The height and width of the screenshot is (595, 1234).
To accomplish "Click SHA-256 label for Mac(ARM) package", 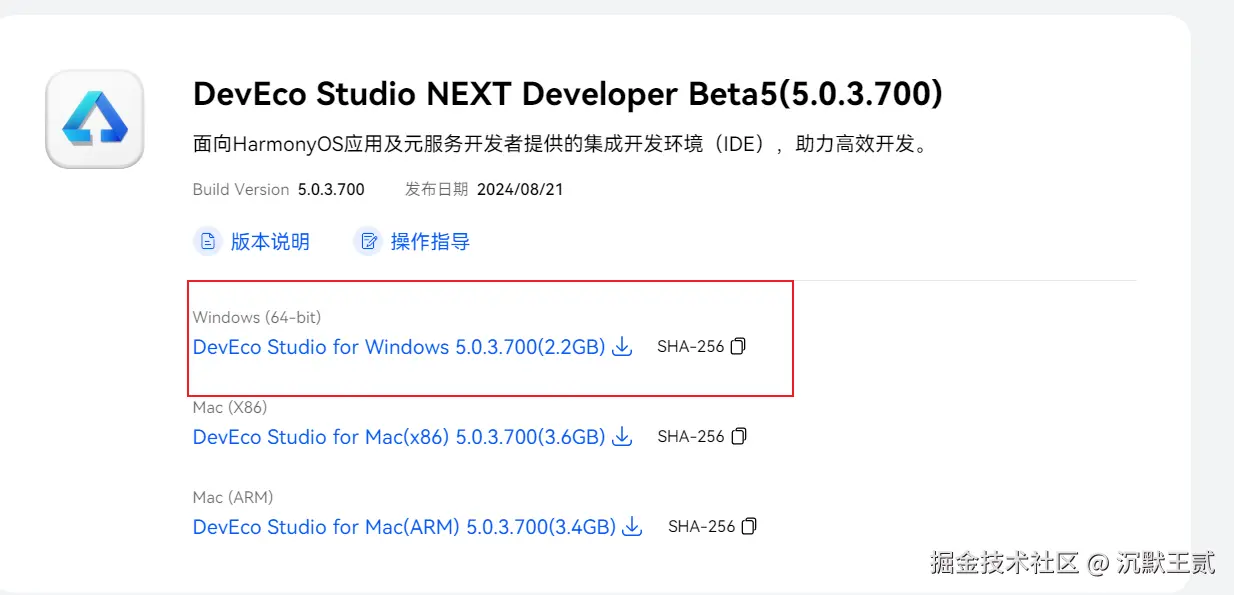I will [x=701, y=527].
